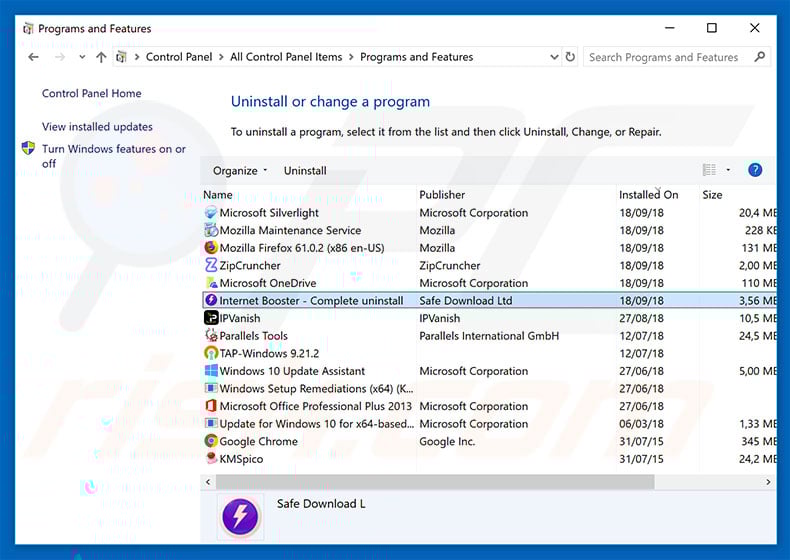Open Turn Windows features on or off

point(114,156)
